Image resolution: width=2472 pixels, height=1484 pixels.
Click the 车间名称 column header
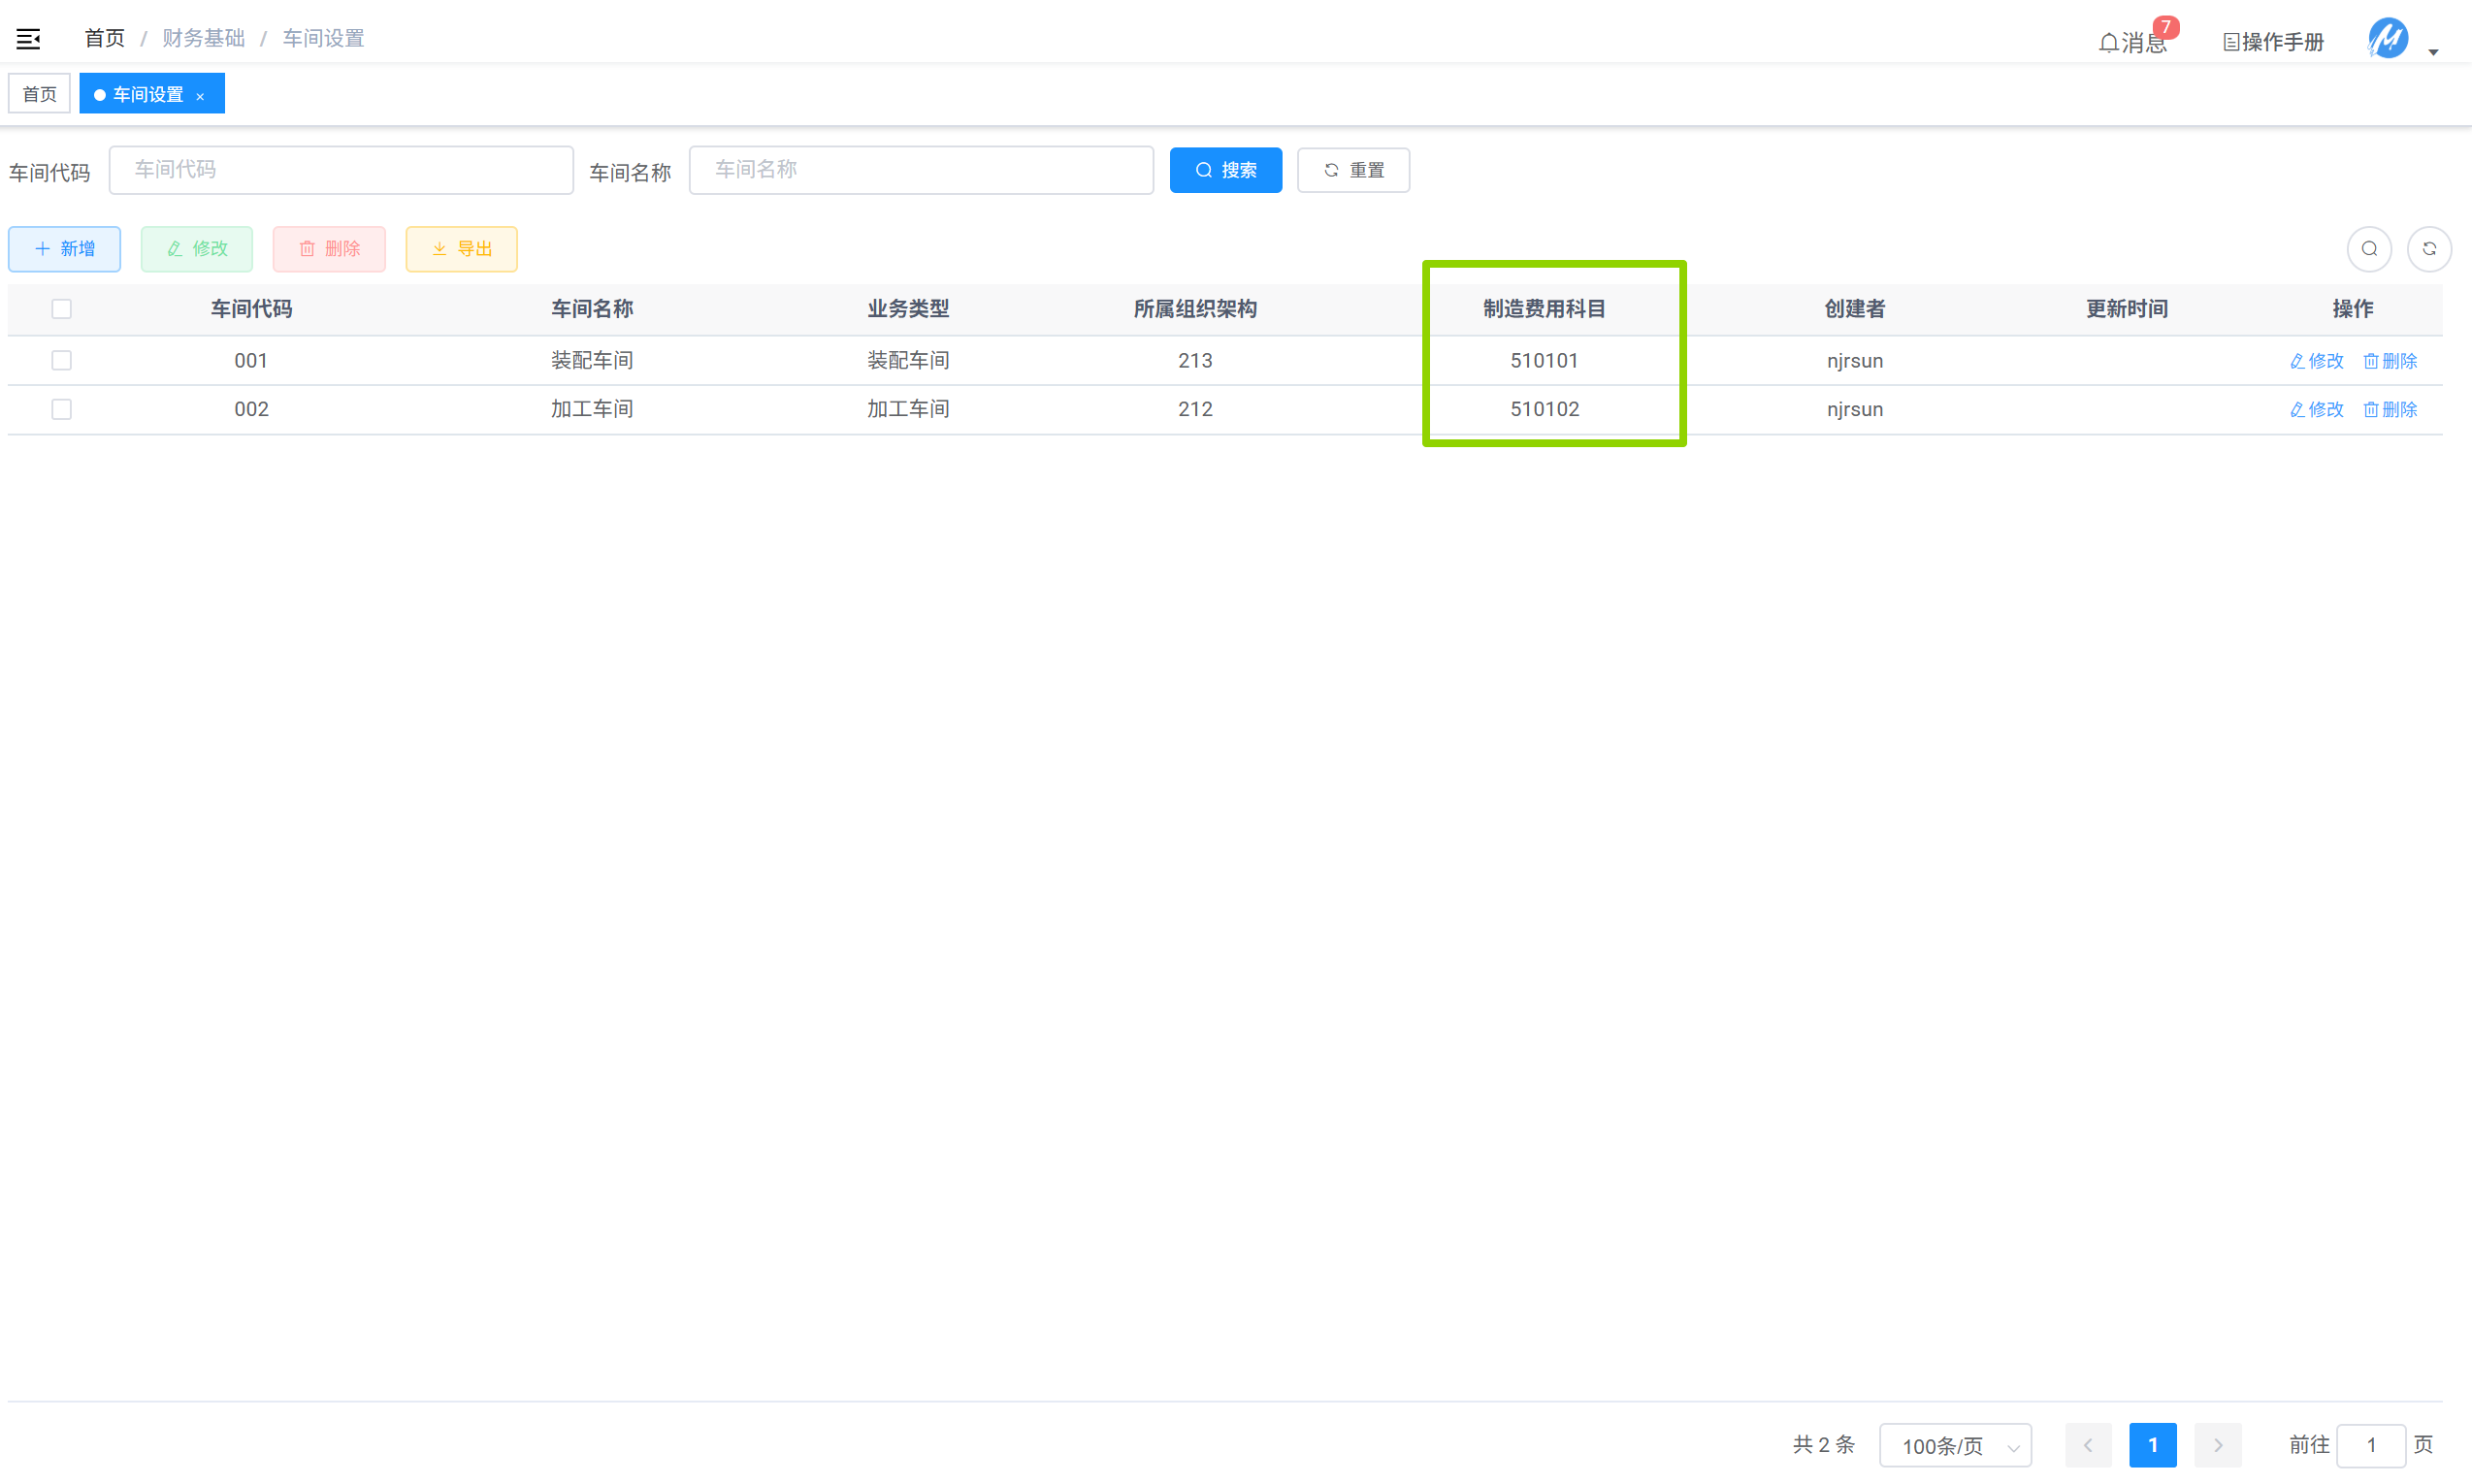click(592, 309)
